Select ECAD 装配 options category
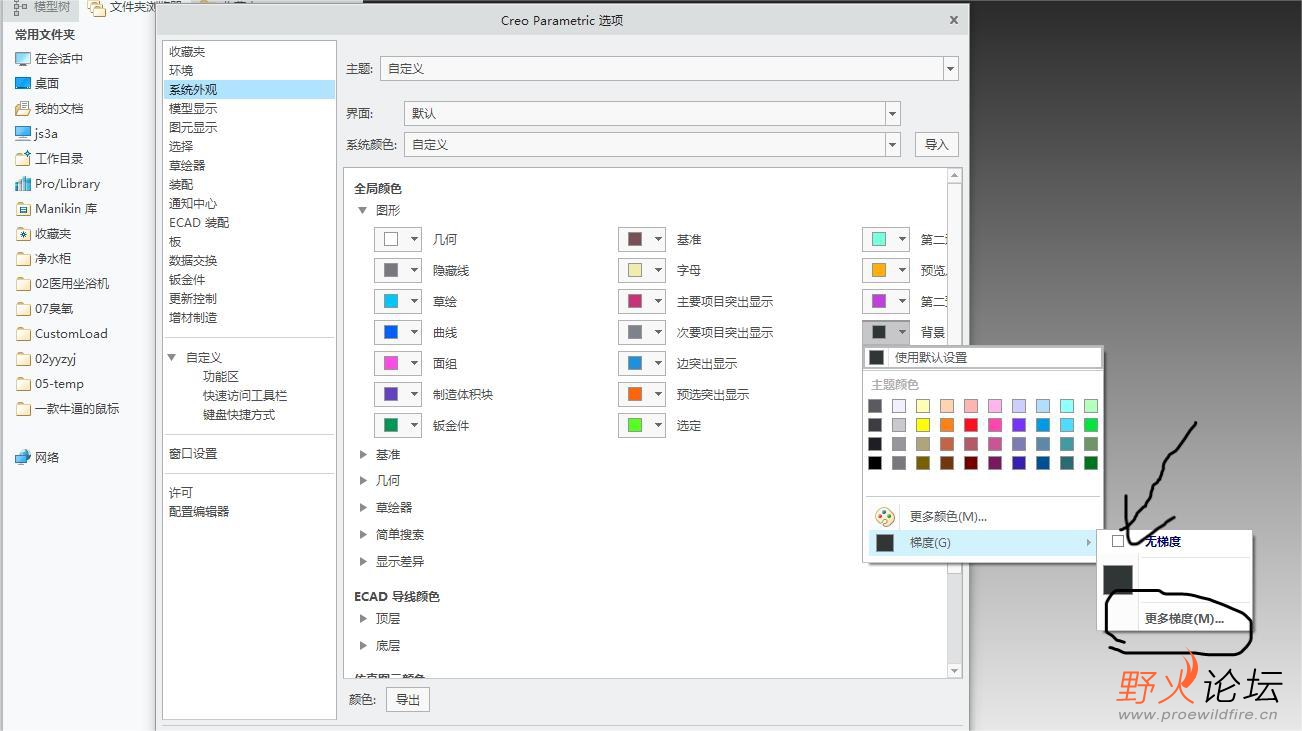Screen dimensions: 1302x731 [199, 223]
